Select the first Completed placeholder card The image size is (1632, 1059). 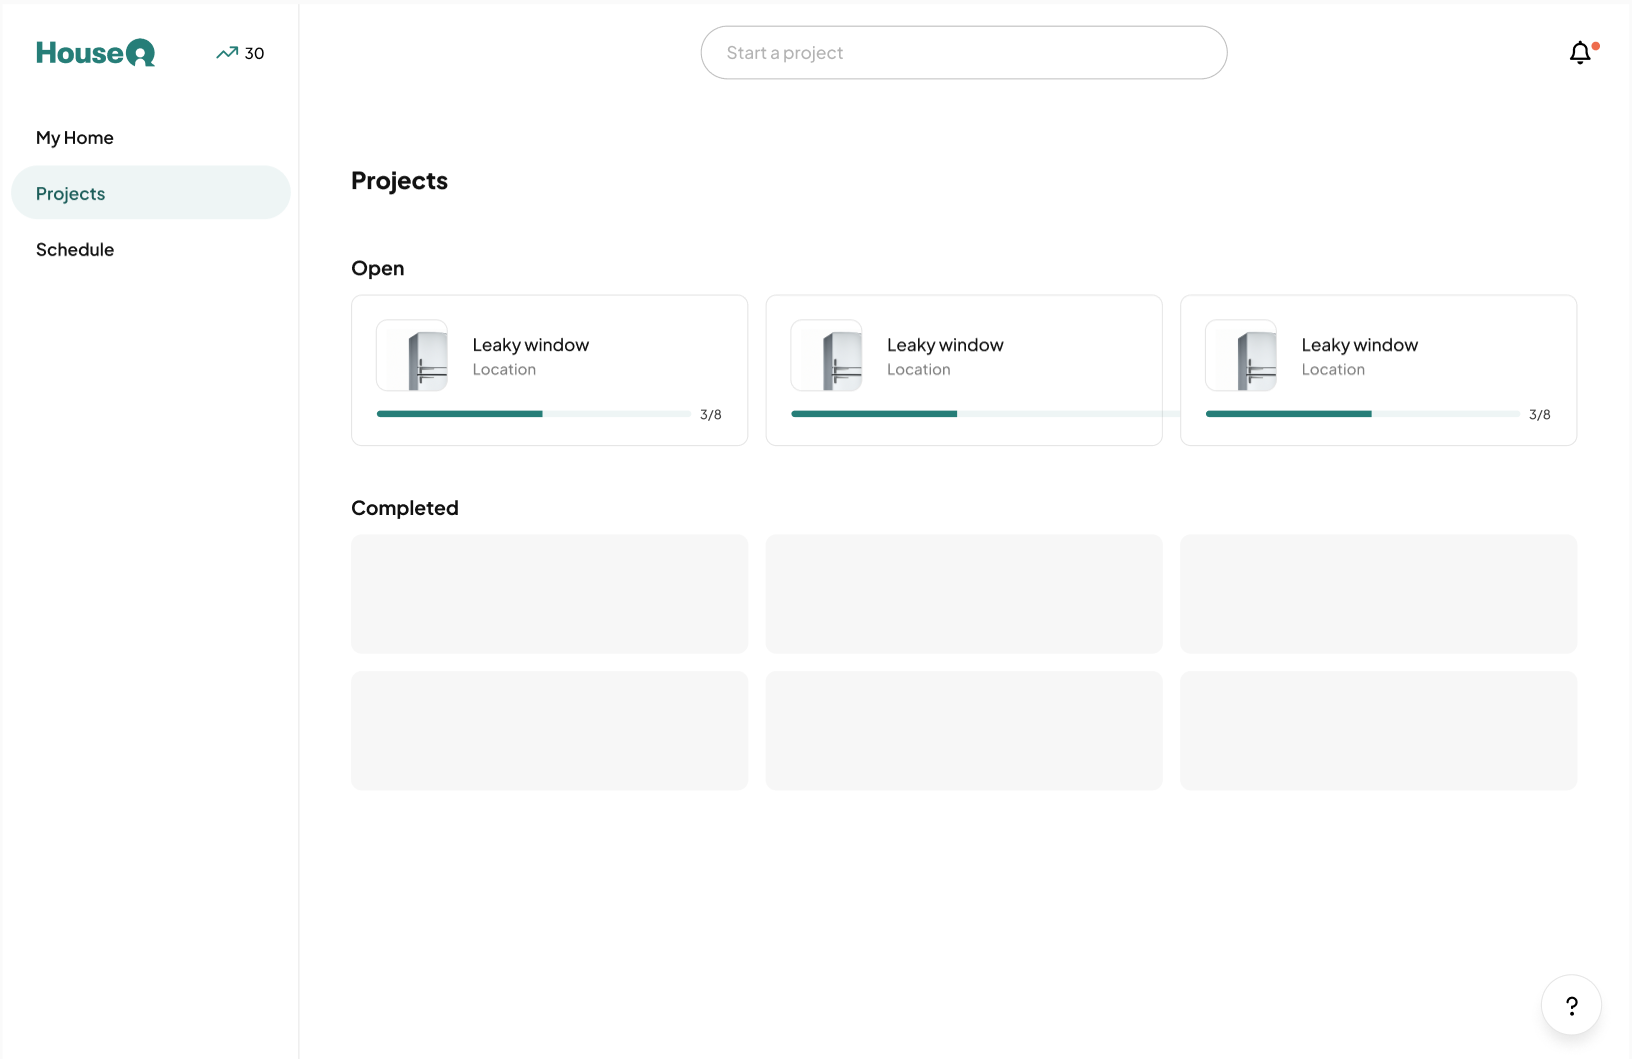tap(549, 594)
